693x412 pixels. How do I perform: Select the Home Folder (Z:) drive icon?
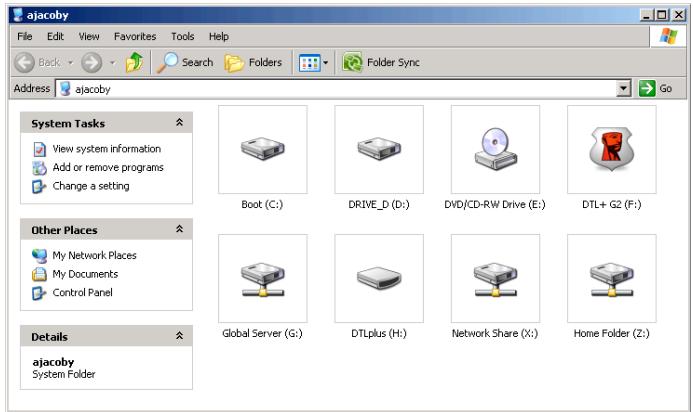click(612, 279)
